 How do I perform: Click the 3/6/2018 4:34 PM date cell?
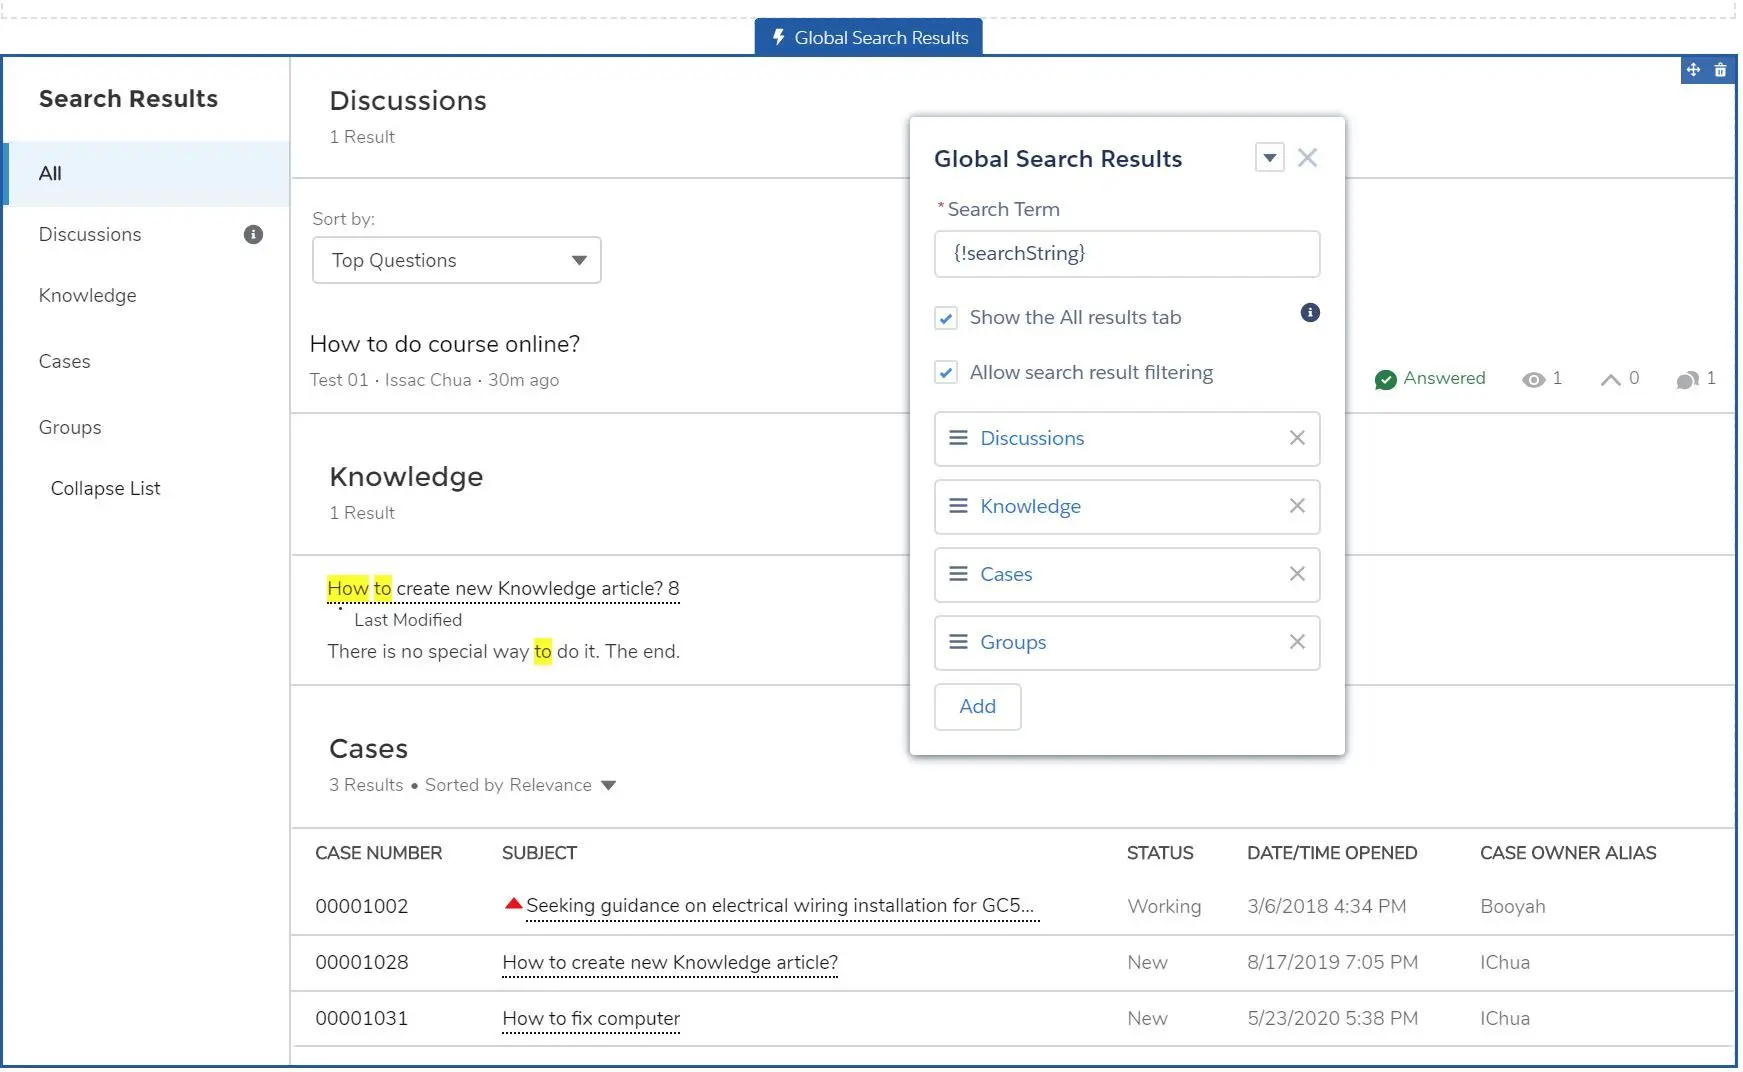[1326, 906]
